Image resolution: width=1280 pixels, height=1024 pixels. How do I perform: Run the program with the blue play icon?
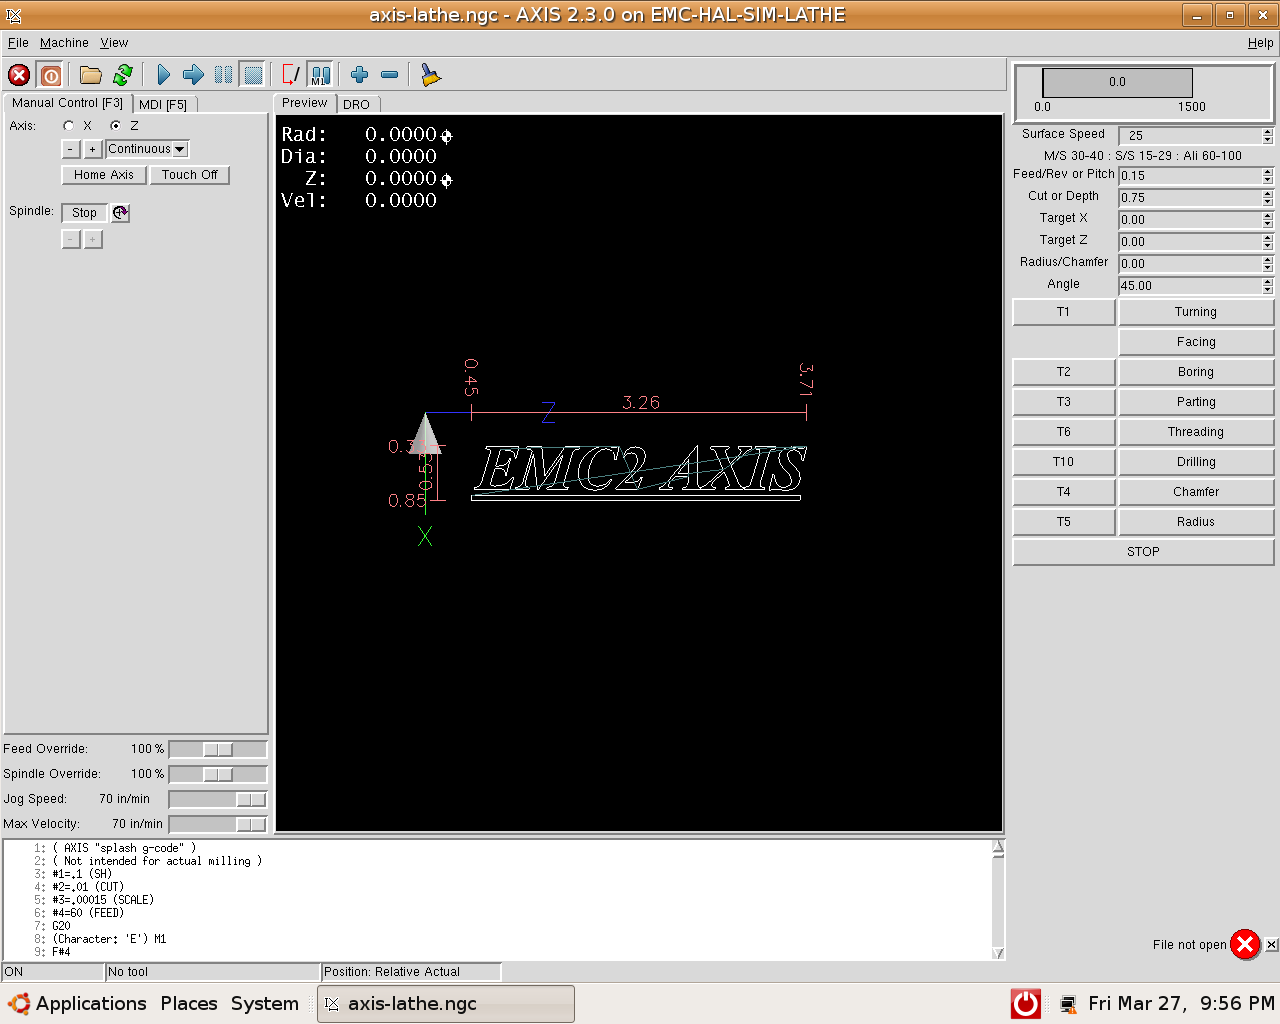point(164,75)
